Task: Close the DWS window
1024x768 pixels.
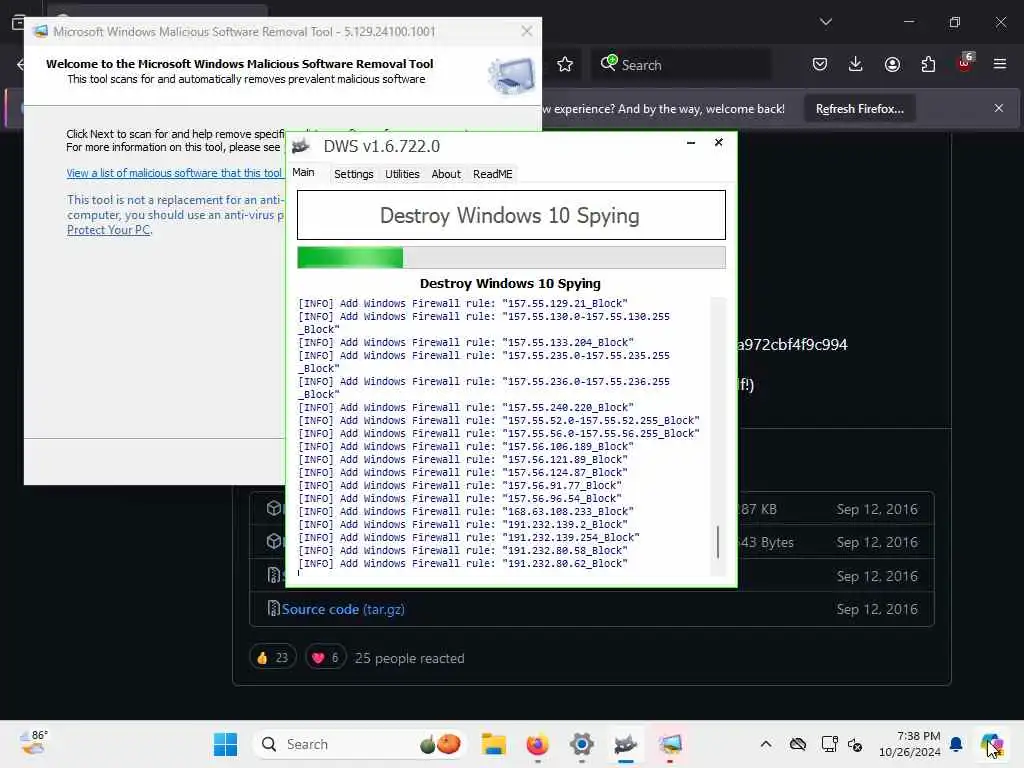Action: coord(718,142)
